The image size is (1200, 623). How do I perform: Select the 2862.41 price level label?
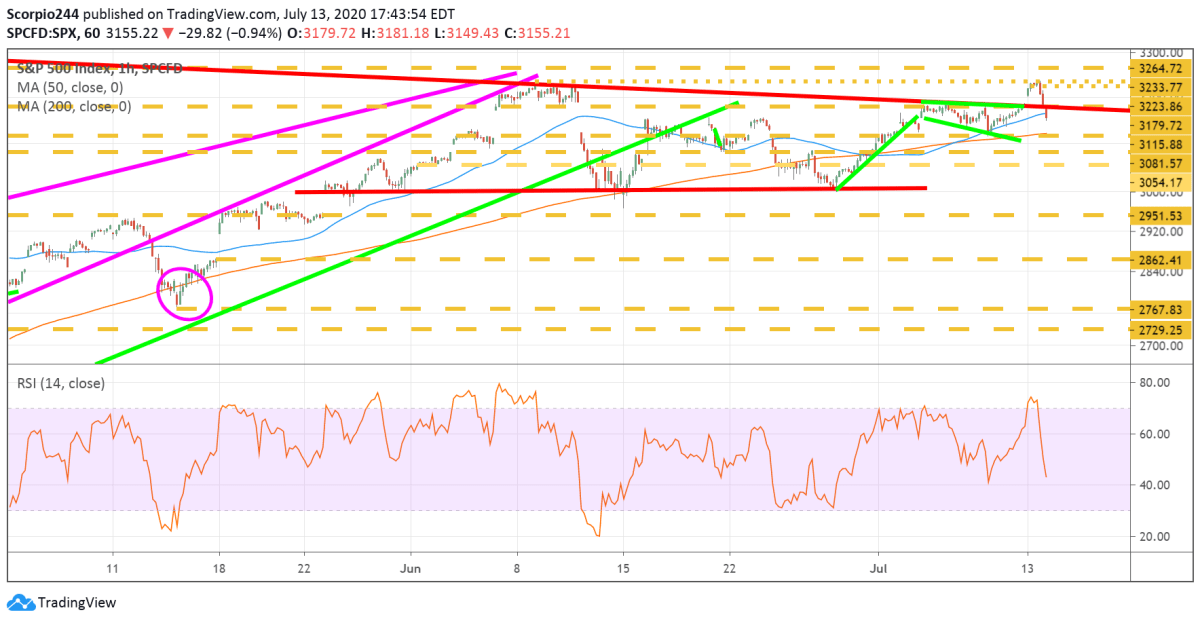coord(1161,260)
